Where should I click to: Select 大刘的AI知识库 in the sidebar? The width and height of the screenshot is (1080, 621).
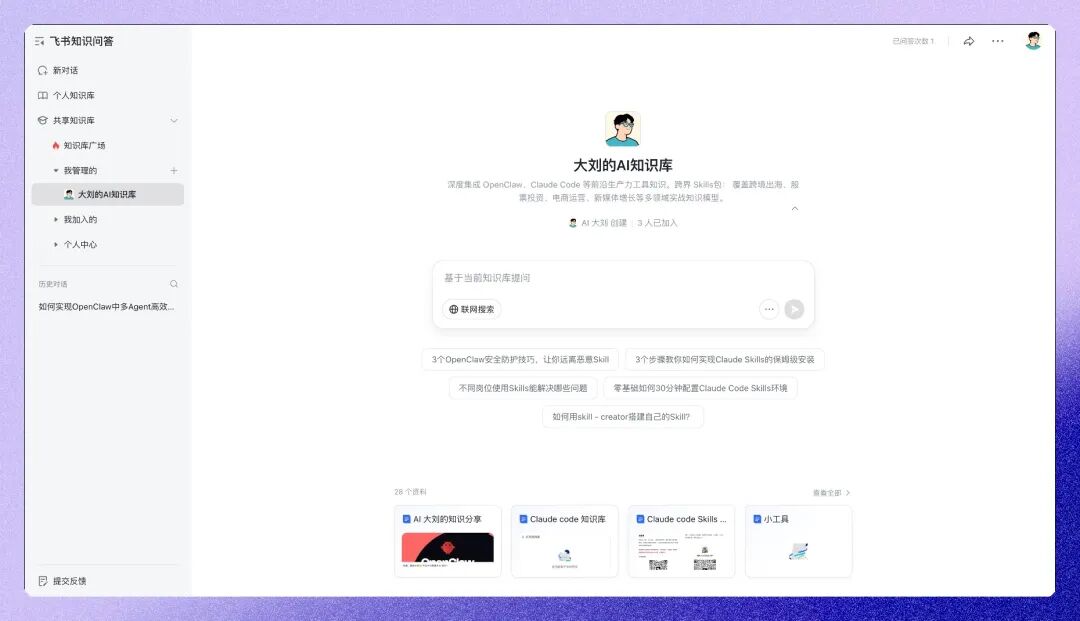[x=108, y=194]
